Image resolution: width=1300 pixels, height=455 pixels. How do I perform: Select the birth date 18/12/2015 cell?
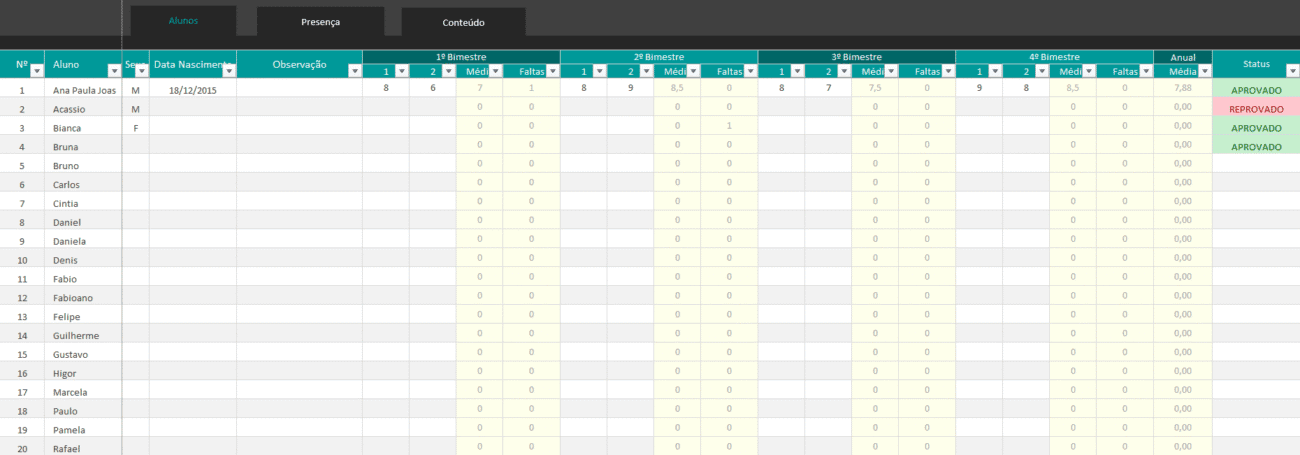(x=193, y=89)
